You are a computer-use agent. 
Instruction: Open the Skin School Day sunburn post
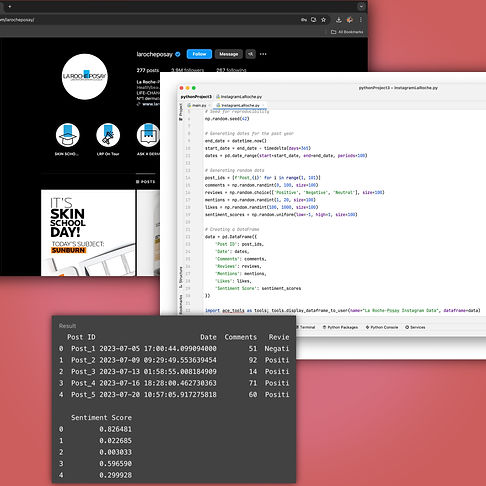[x=88, y=233]
